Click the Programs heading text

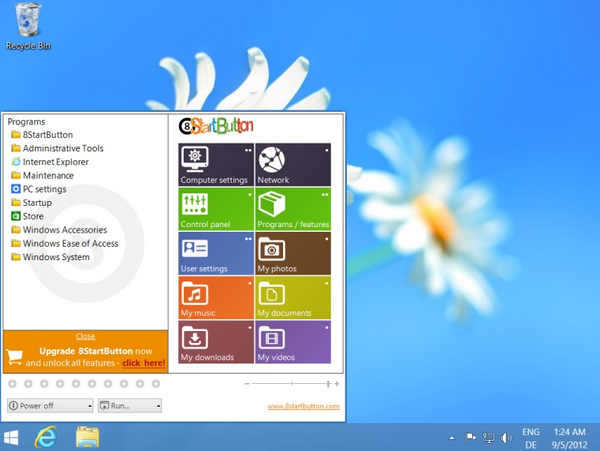click(x=26, y=122)
